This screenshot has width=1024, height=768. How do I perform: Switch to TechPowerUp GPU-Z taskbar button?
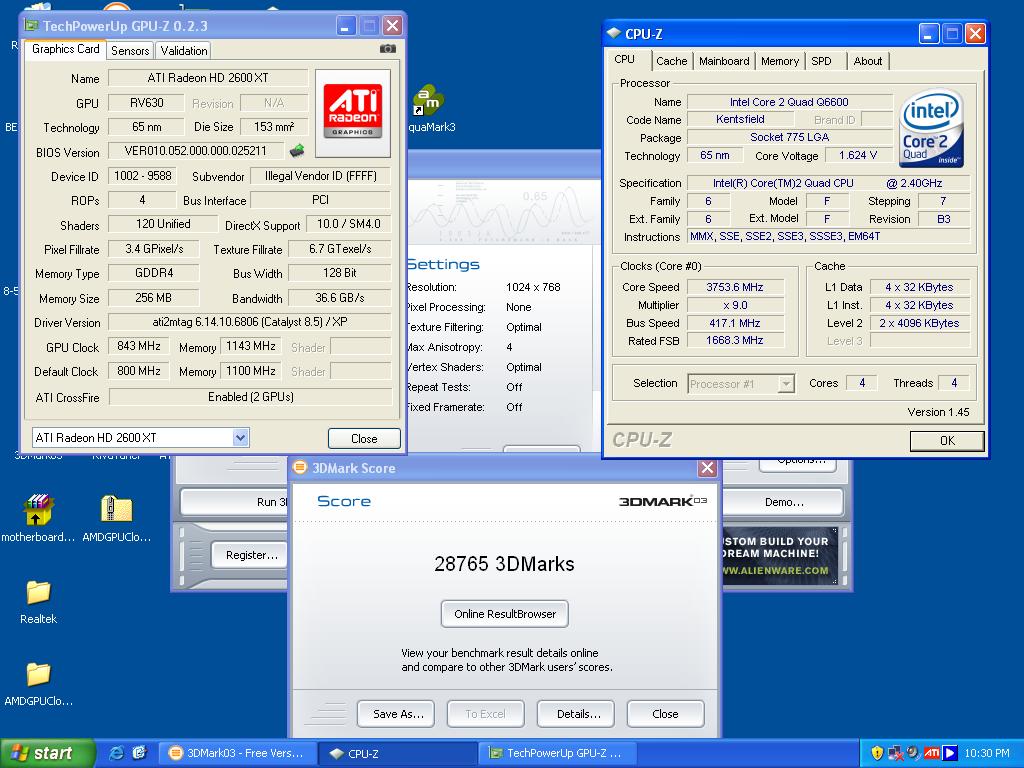[x=556, y=753]
